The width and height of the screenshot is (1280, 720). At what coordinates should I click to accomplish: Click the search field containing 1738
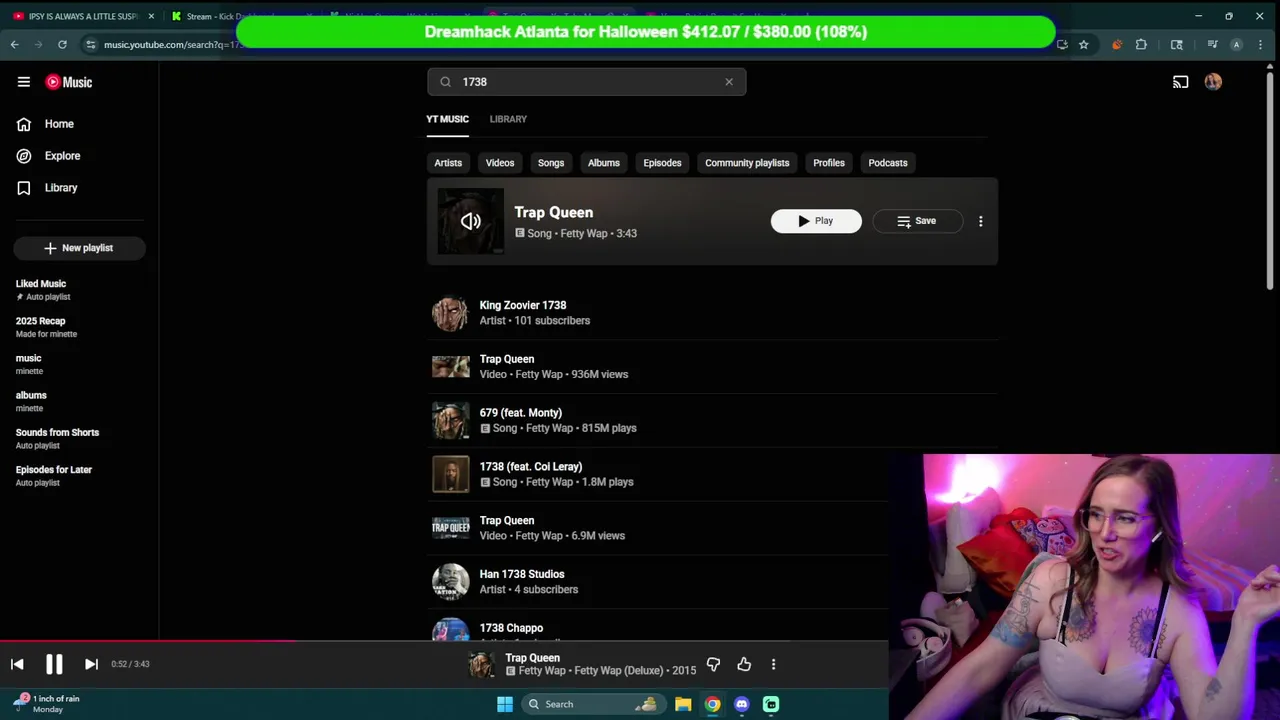pyautogui.click(x=586, y=82)
